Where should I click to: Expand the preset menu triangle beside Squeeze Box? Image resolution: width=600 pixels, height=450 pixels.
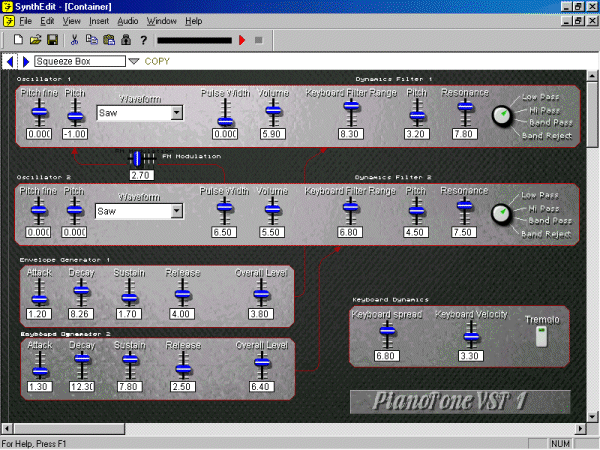[x=134, y=62]
